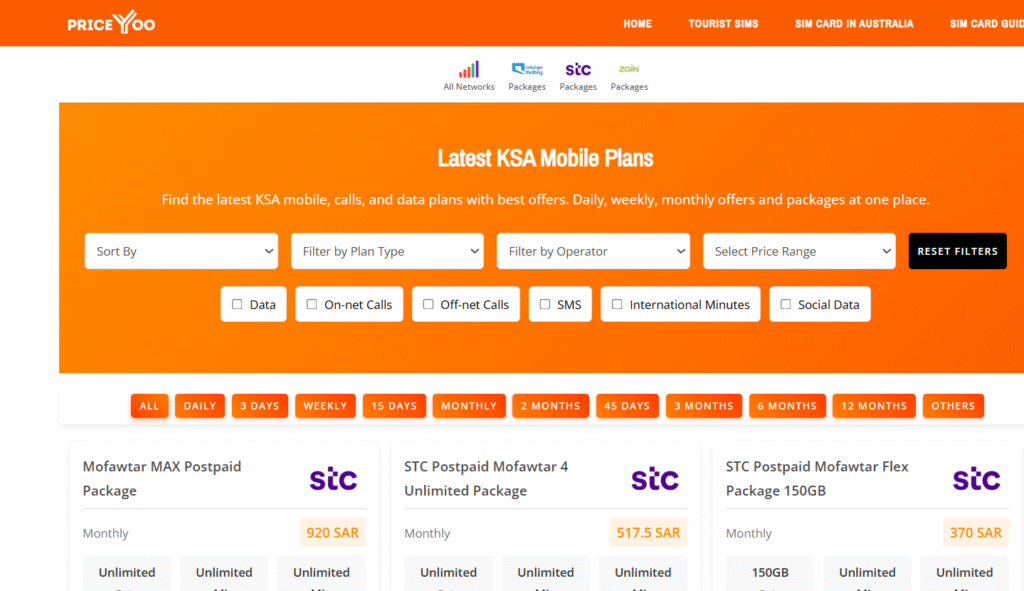This screenshot has height=591, width=1024.
Task: Click the 370 SAR price badge
Action: pyautogui.click(x=976, y=533)
